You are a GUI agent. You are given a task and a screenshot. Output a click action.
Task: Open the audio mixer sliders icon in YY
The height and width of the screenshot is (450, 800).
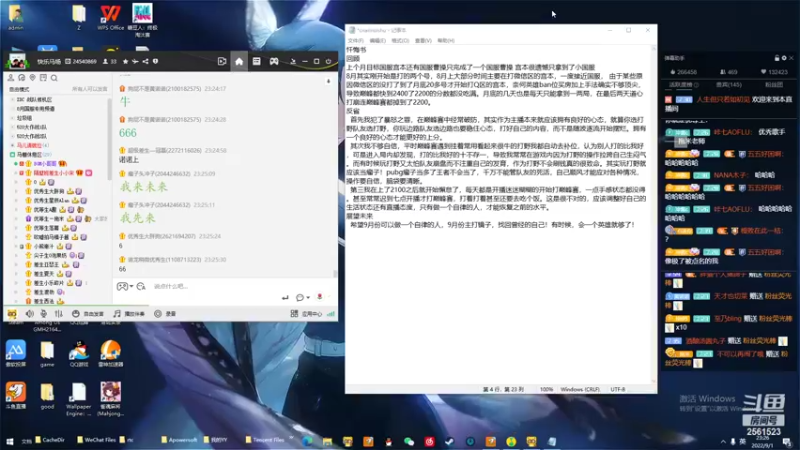click(x=59, y=314)
